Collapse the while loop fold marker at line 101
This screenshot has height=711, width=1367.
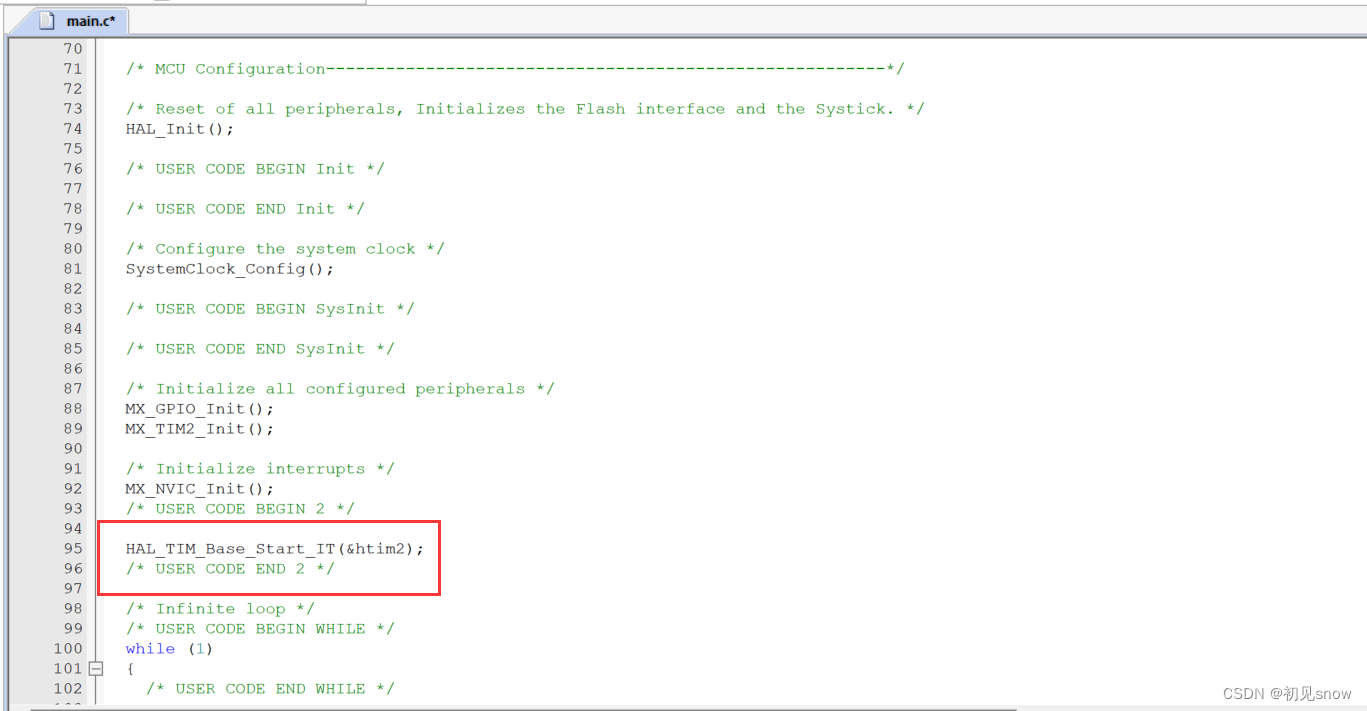(x=96, y=668)
